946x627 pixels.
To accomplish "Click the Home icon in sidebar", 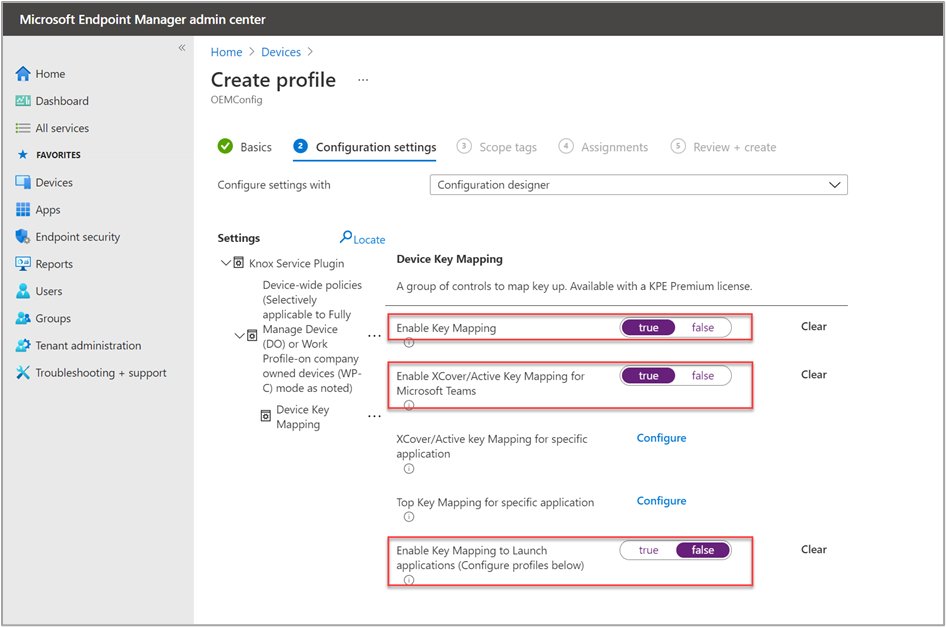I will pos(23,74).
